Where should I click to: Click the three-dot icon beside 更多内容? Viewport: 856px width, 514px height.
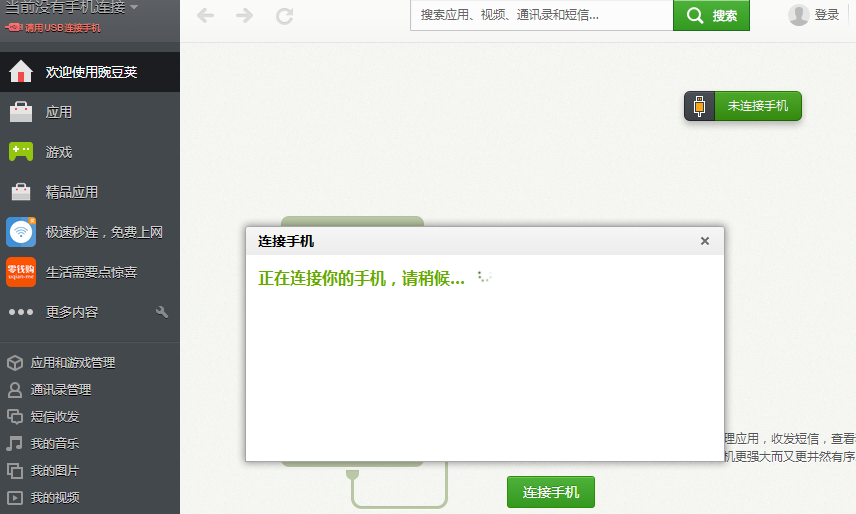(x=21, y=312)
